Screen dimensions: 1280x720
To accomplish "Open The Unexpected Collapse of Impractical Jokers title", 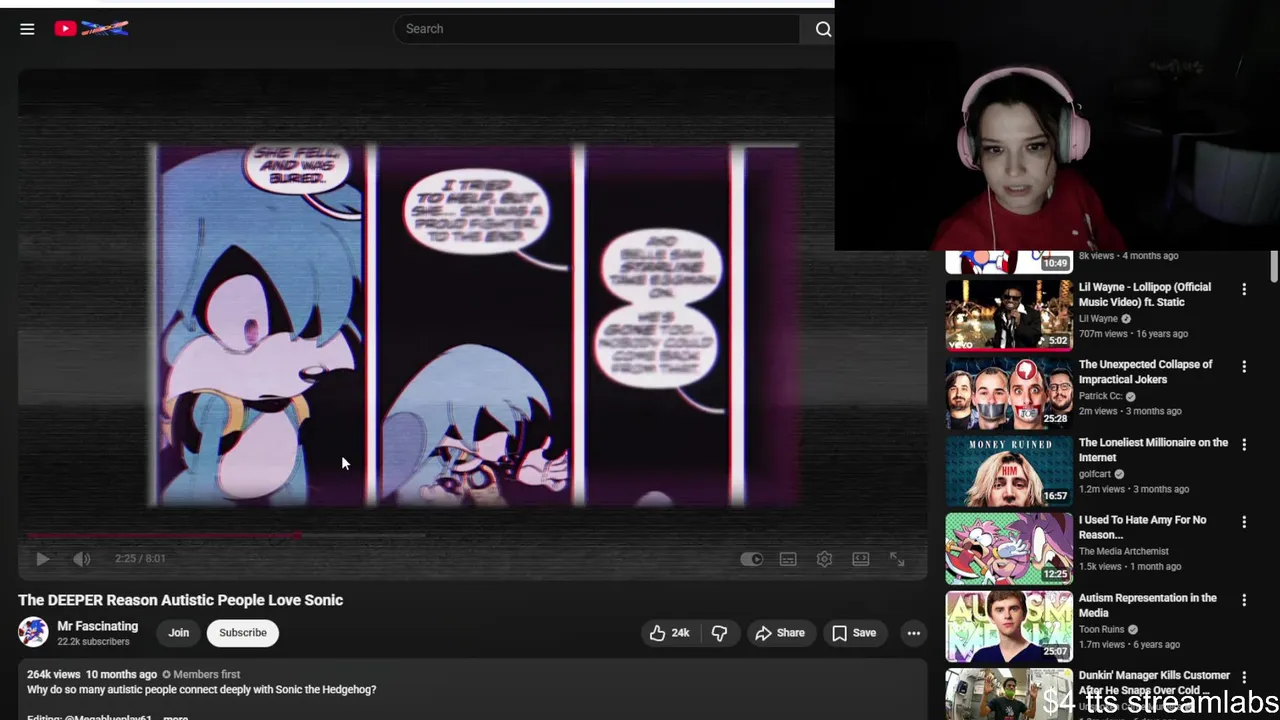I will pyautogui.click(x=1145, y=372).
